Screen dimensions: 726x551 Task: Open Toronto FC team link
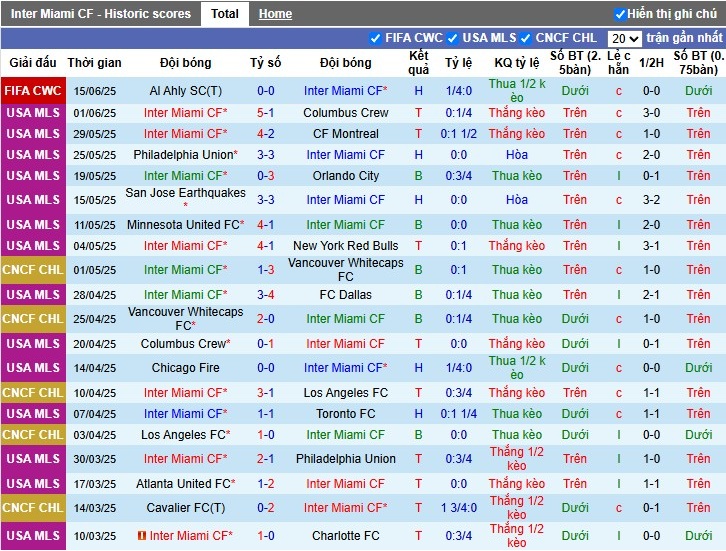click(346, 414)
